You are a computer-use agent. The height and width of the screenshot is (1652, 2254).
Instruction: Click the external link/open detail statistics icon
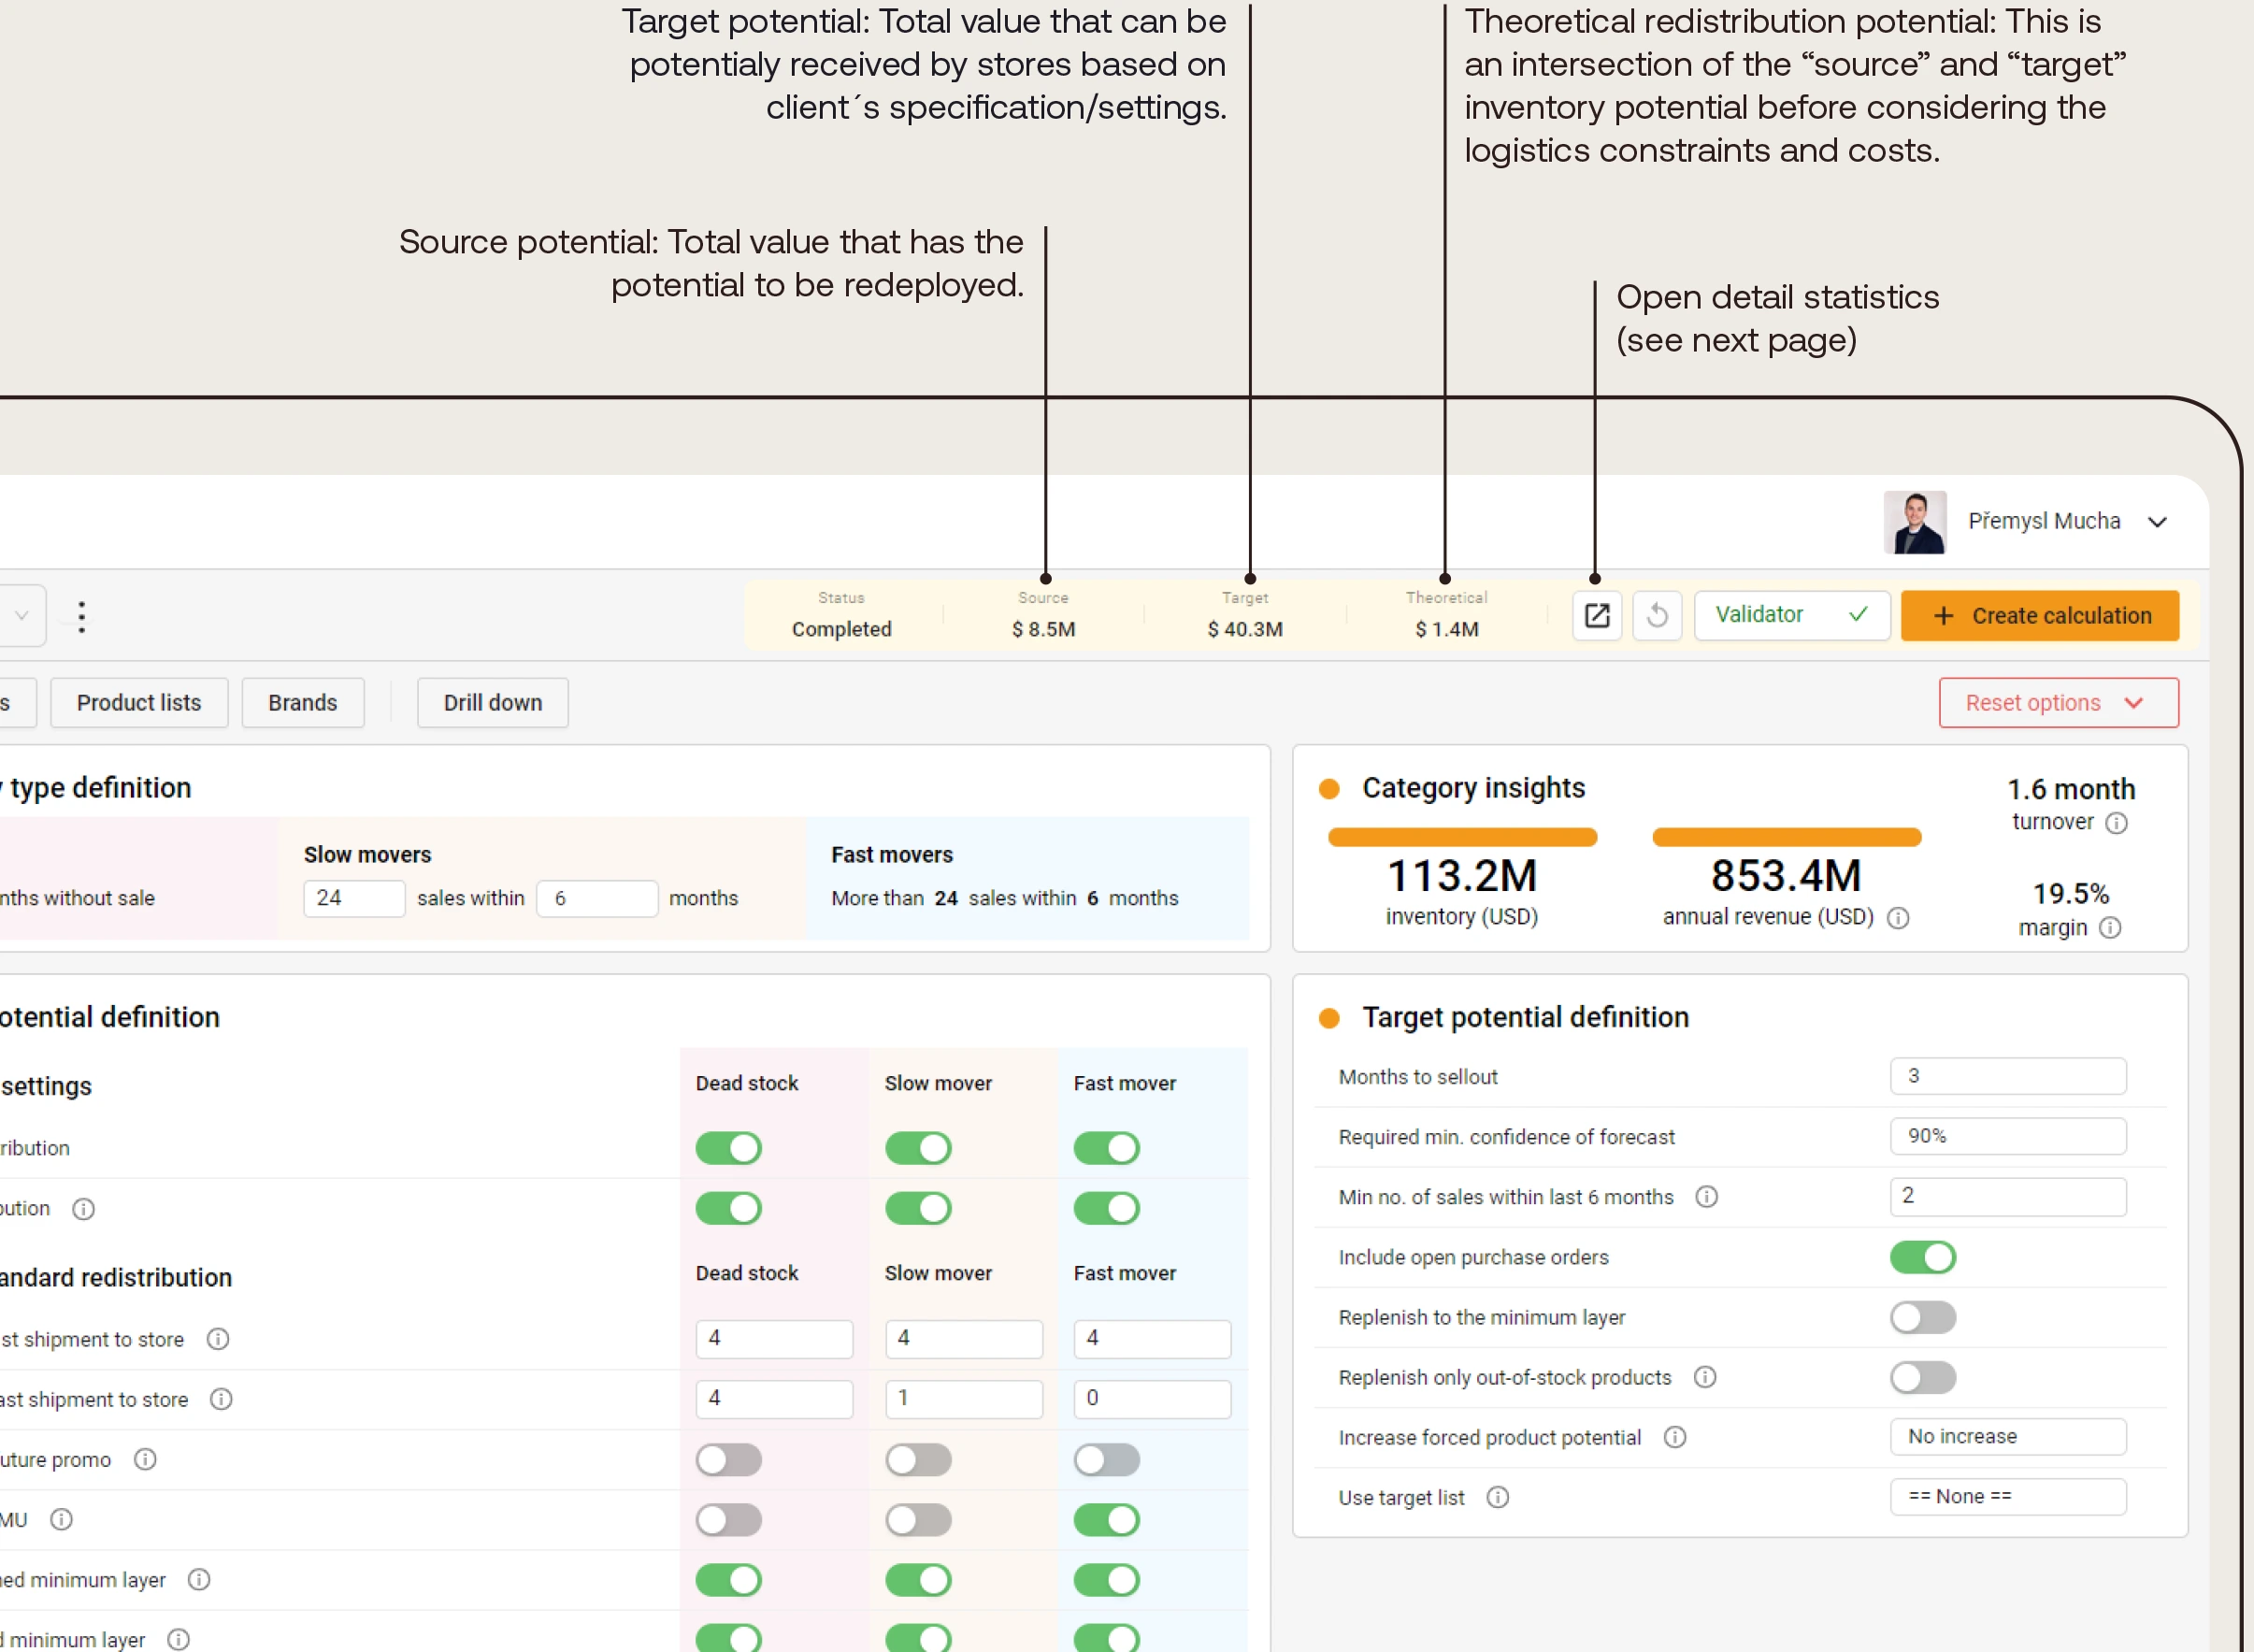pos(1598,616)
